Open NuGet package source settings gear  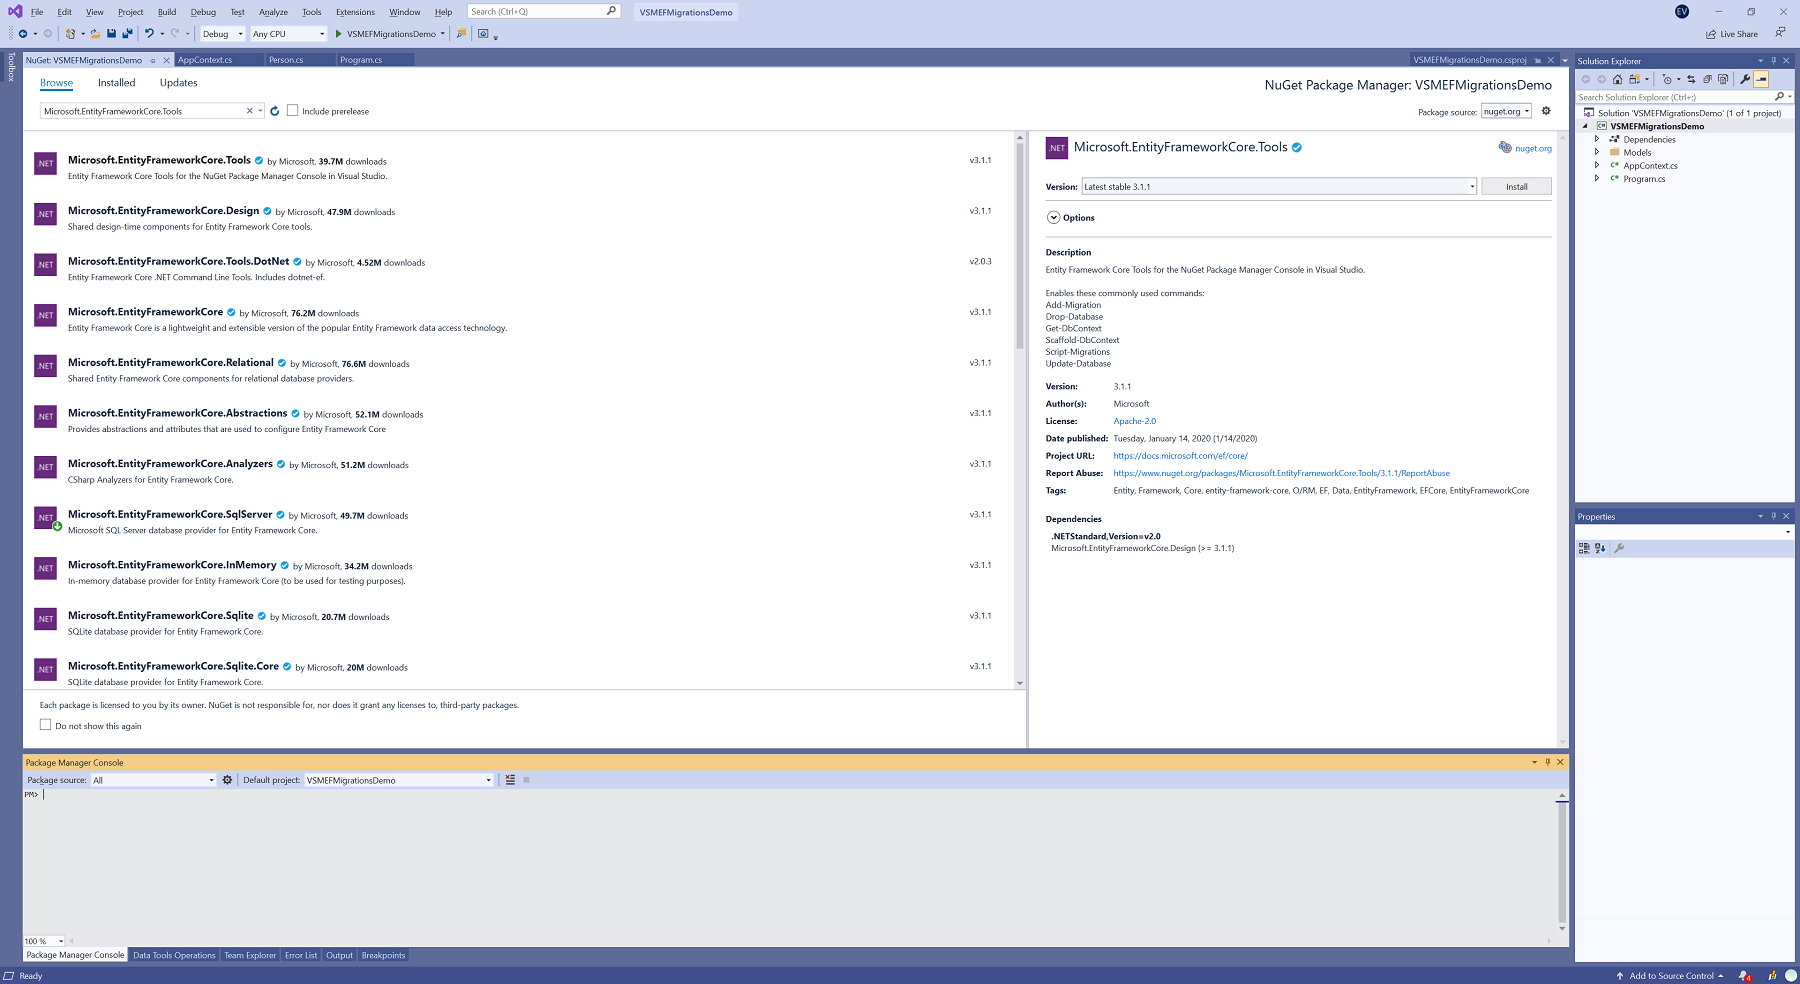click(1546, 111)
